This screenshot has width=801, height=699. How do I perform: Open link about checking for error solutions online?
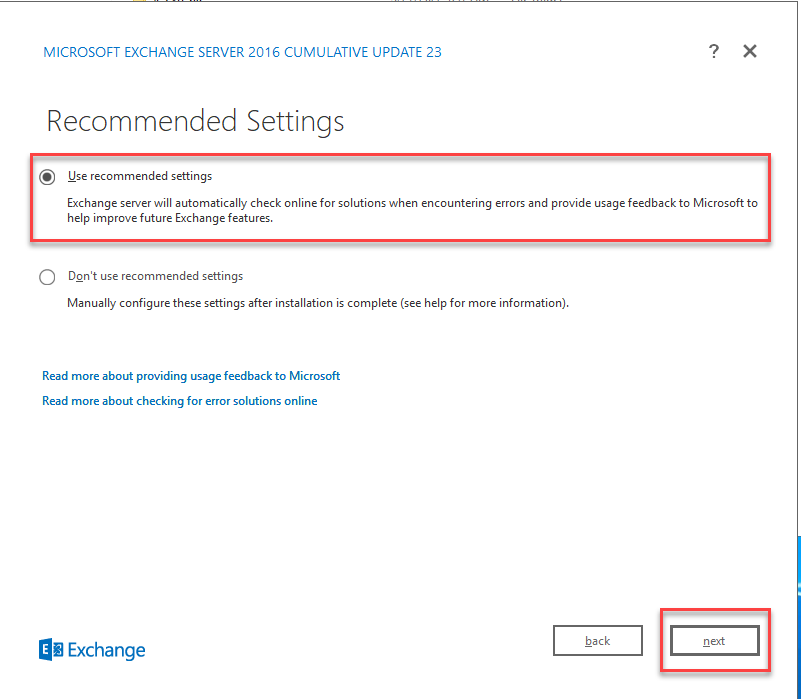point(180,401)
